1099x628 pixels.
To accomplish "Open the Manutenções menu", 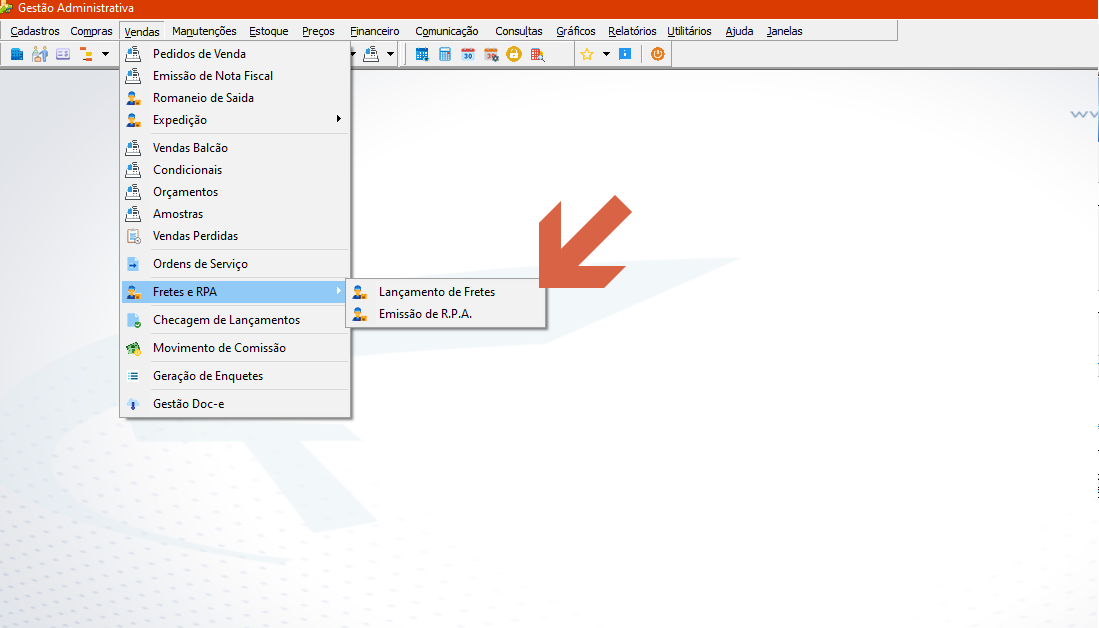I will pyautogui.click(x=204, y=31).
